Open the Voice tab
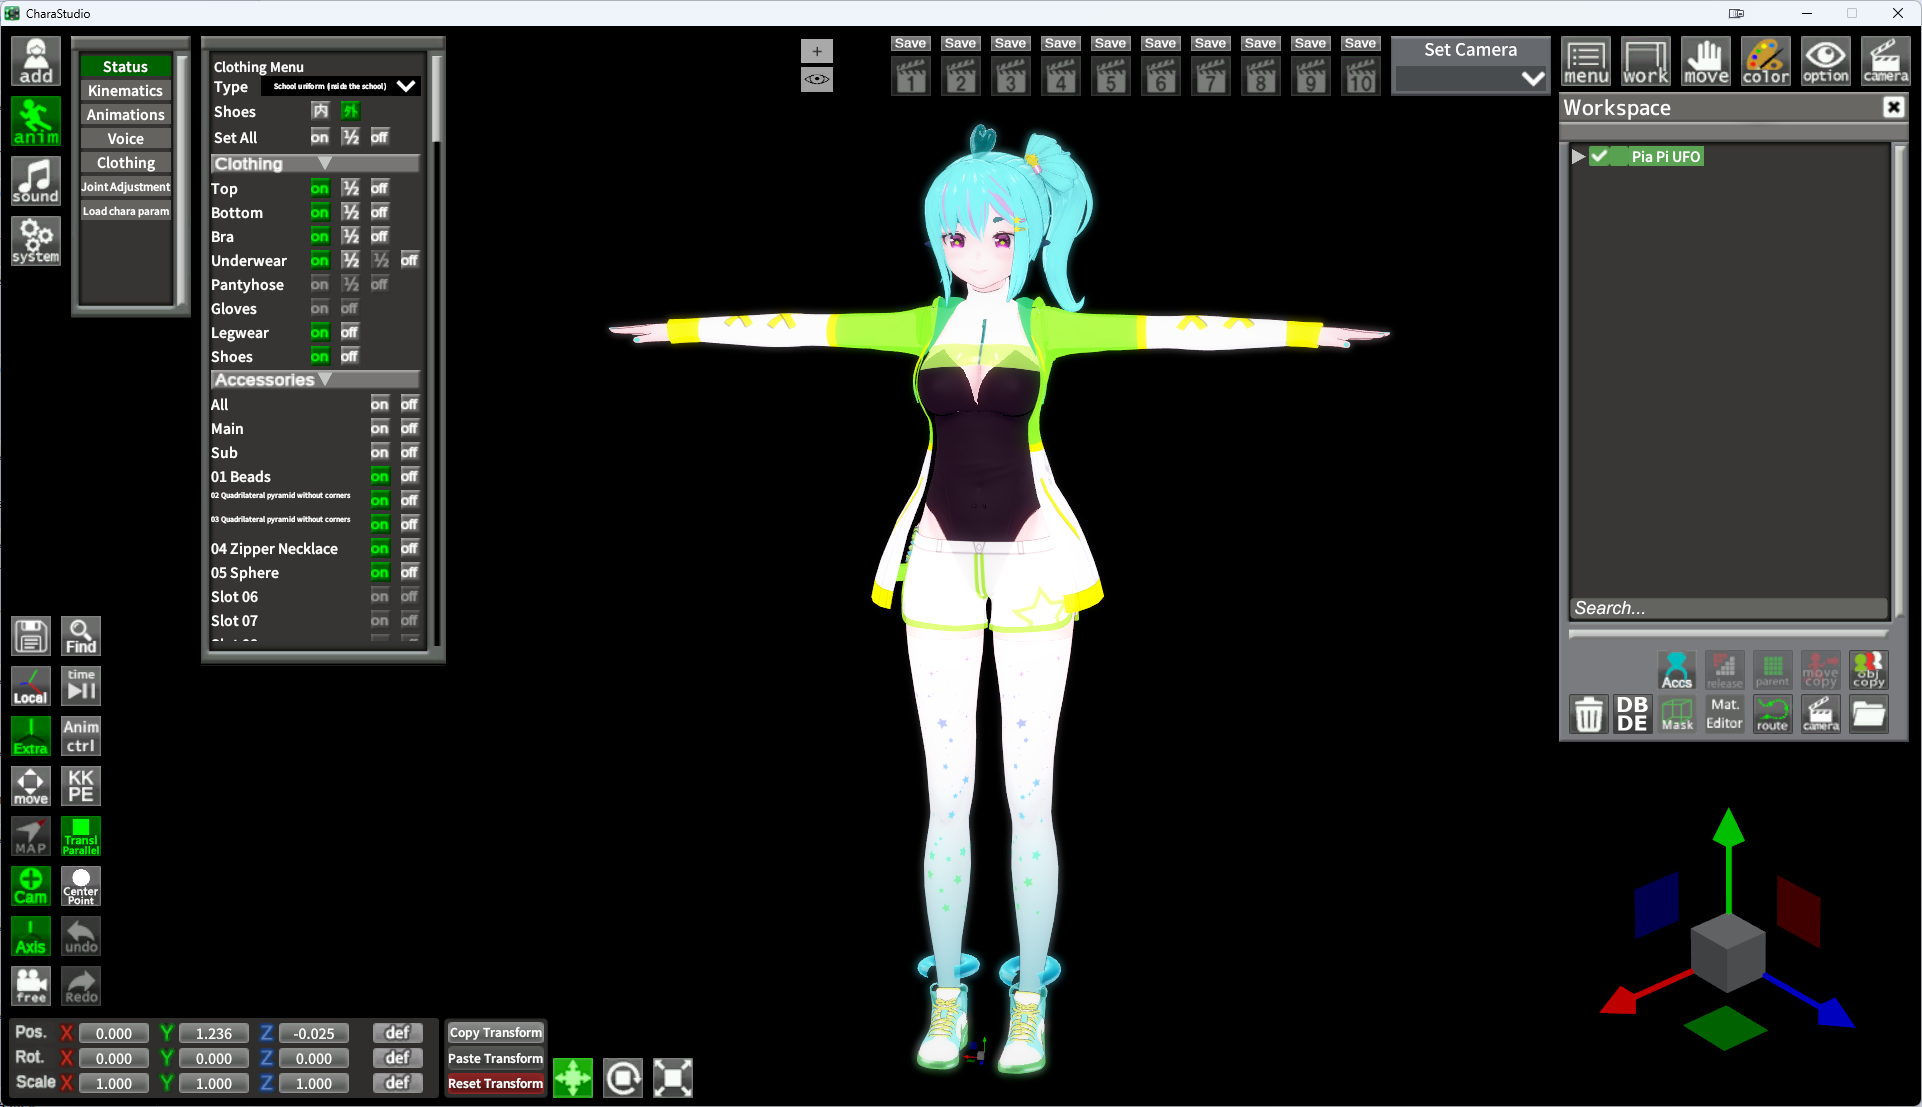 [x=125, y=139]
